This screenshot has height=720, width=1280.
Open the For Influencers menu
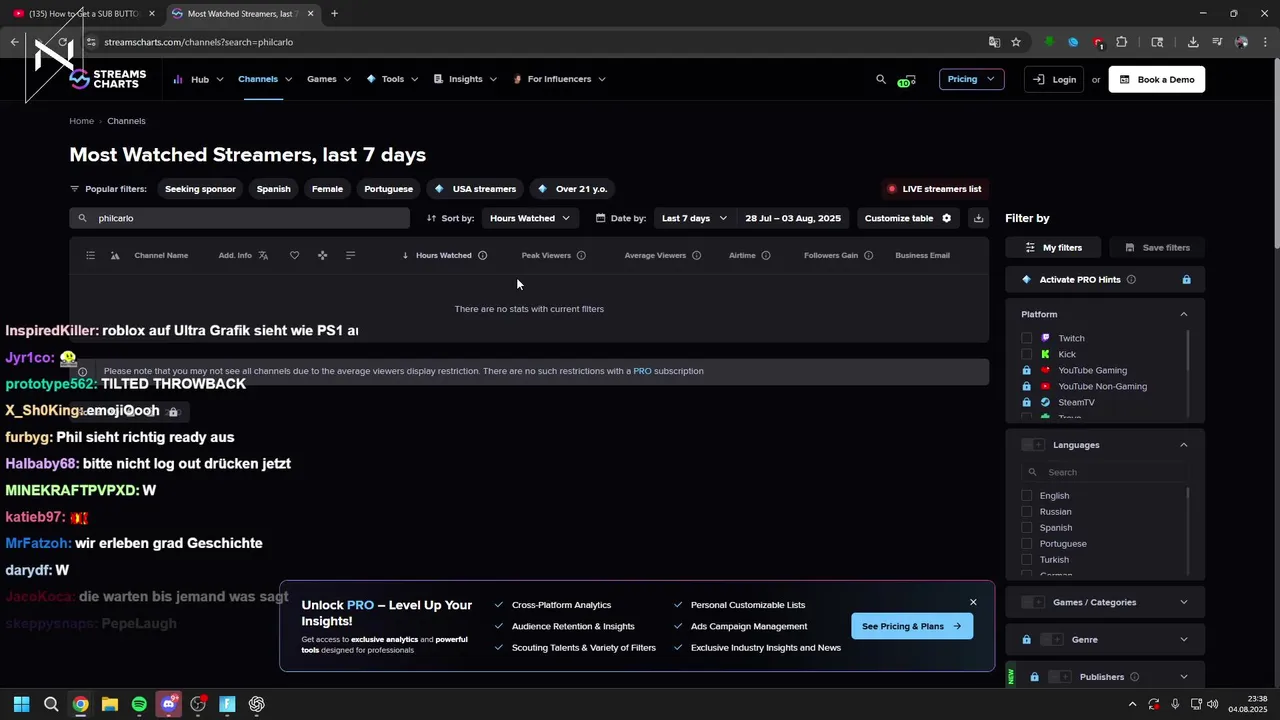pyautogui.click(x=559, y=79)
